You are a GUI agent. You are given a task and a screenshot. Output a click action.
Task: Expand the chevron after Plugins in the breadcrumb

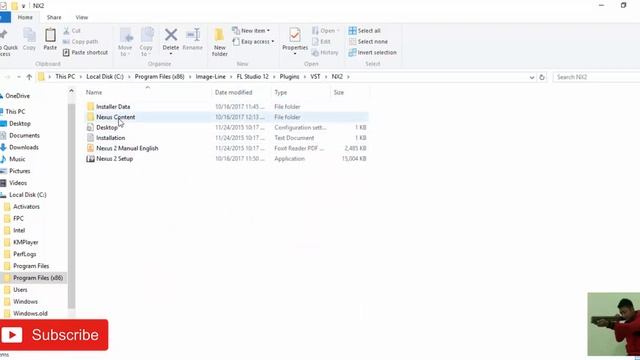[305, 77]
